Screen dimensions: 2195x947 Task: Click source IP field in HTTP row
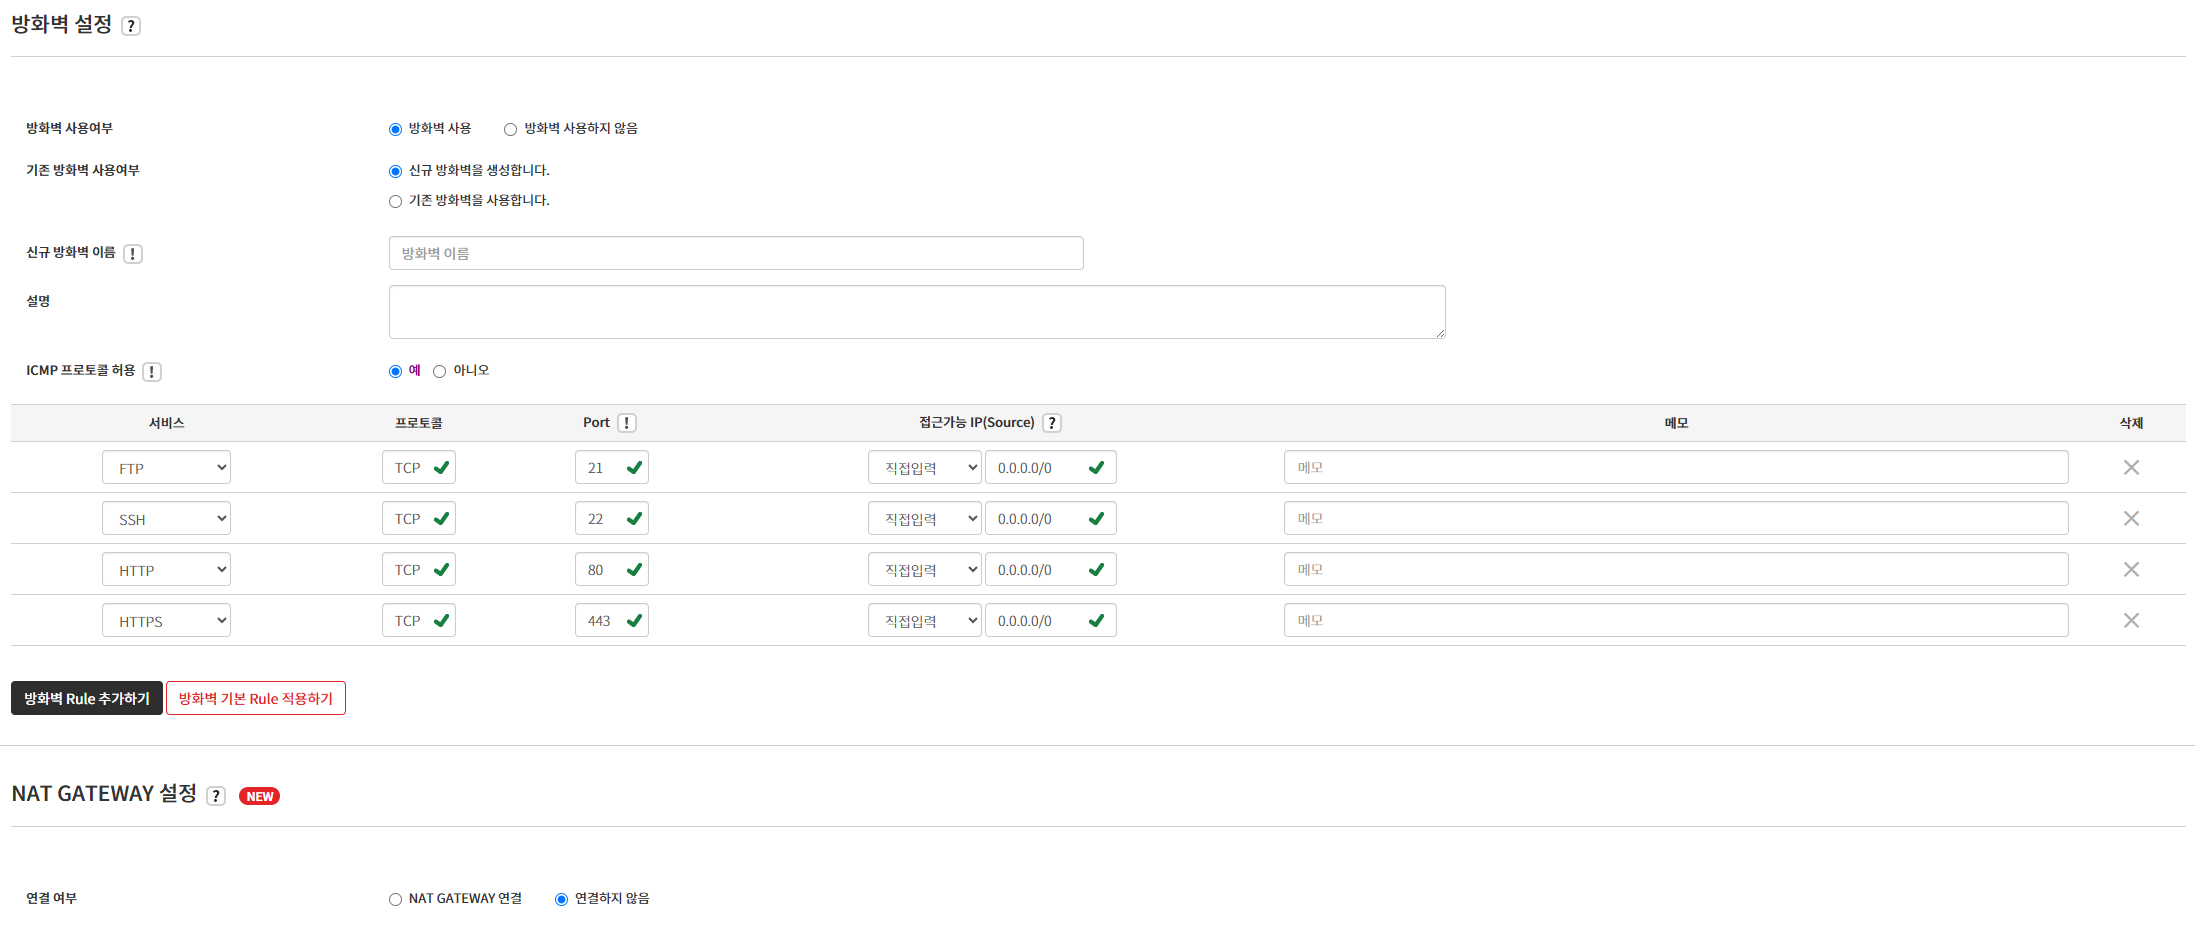pos(1051,569)
